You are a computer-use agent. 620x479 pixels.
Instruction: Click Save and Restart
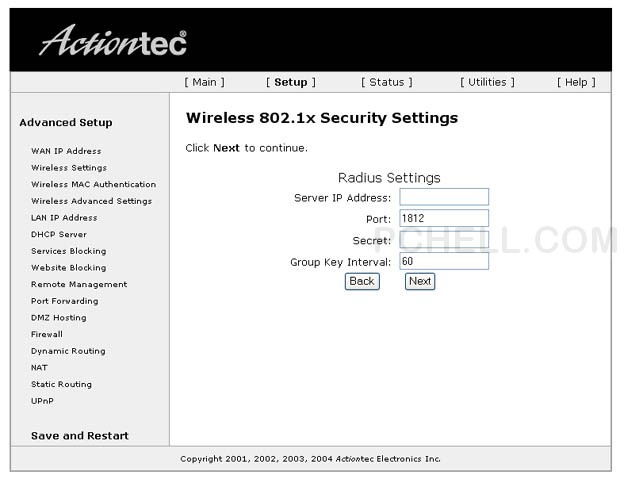click(79, 436)
